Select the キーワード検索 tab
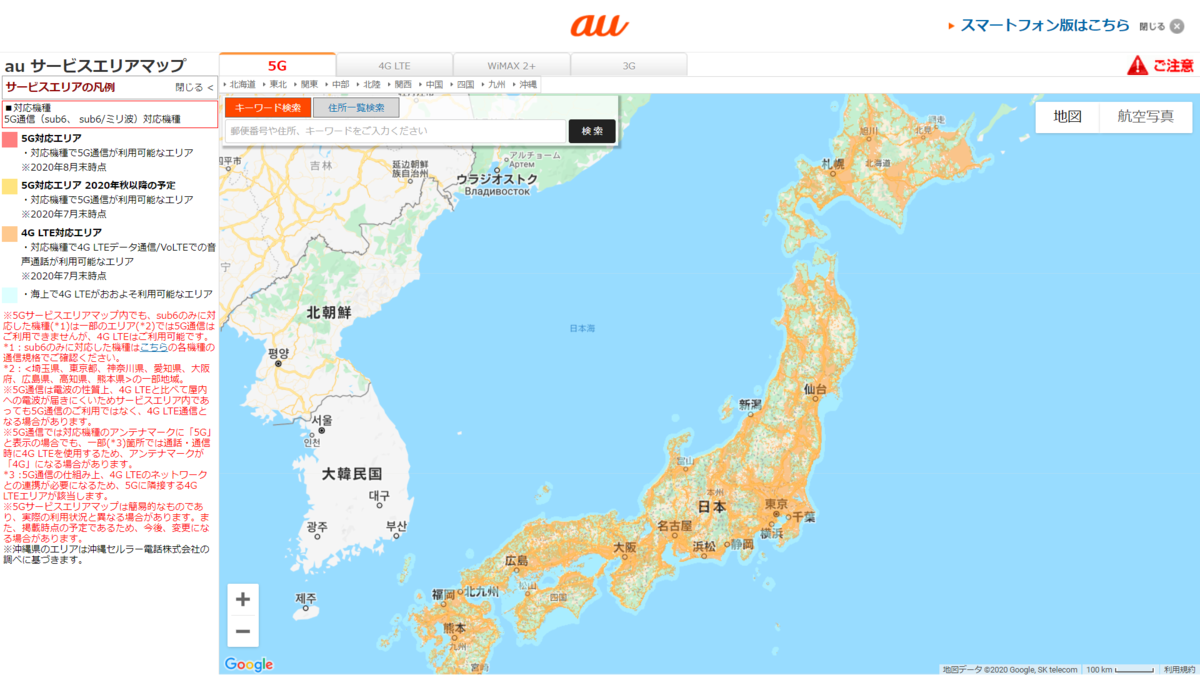The width and height of the screenshot is (1200, 675). tap(268, 108)
